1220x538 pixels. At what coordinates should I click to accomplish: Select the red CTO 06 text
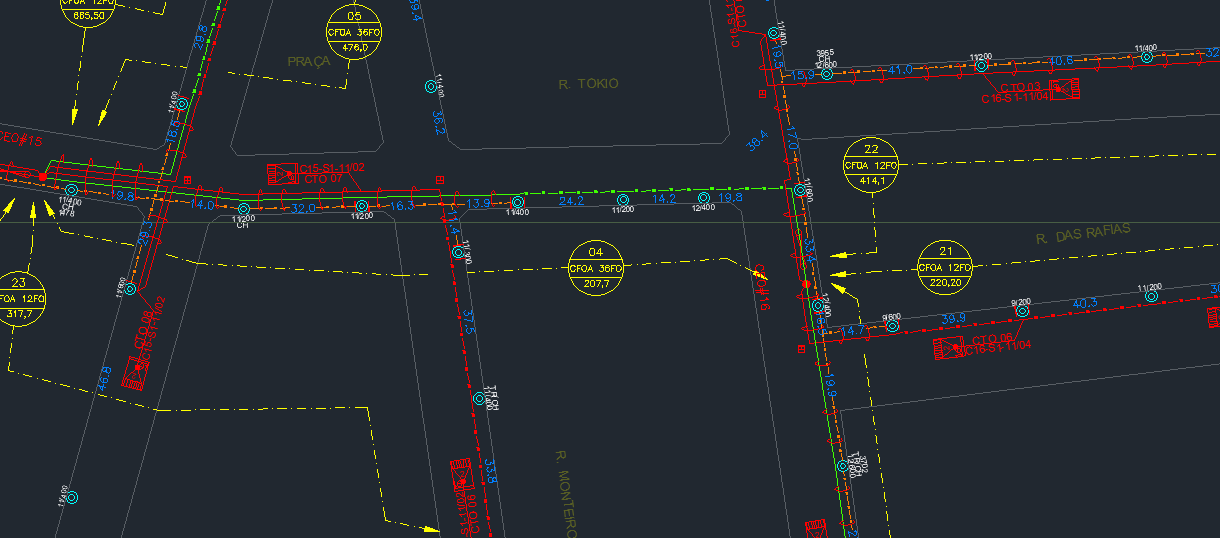pos(992,340)
